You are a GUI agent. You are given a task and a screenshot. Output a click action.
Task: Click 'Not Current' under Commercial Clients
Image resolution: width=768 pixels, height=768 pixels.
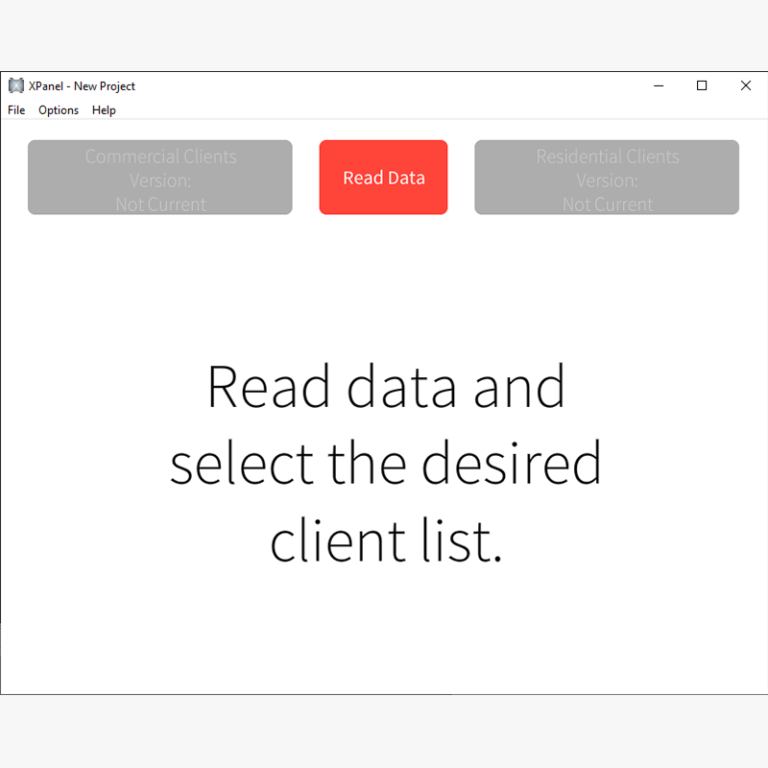pyautogui.click(x=160, y=204)
